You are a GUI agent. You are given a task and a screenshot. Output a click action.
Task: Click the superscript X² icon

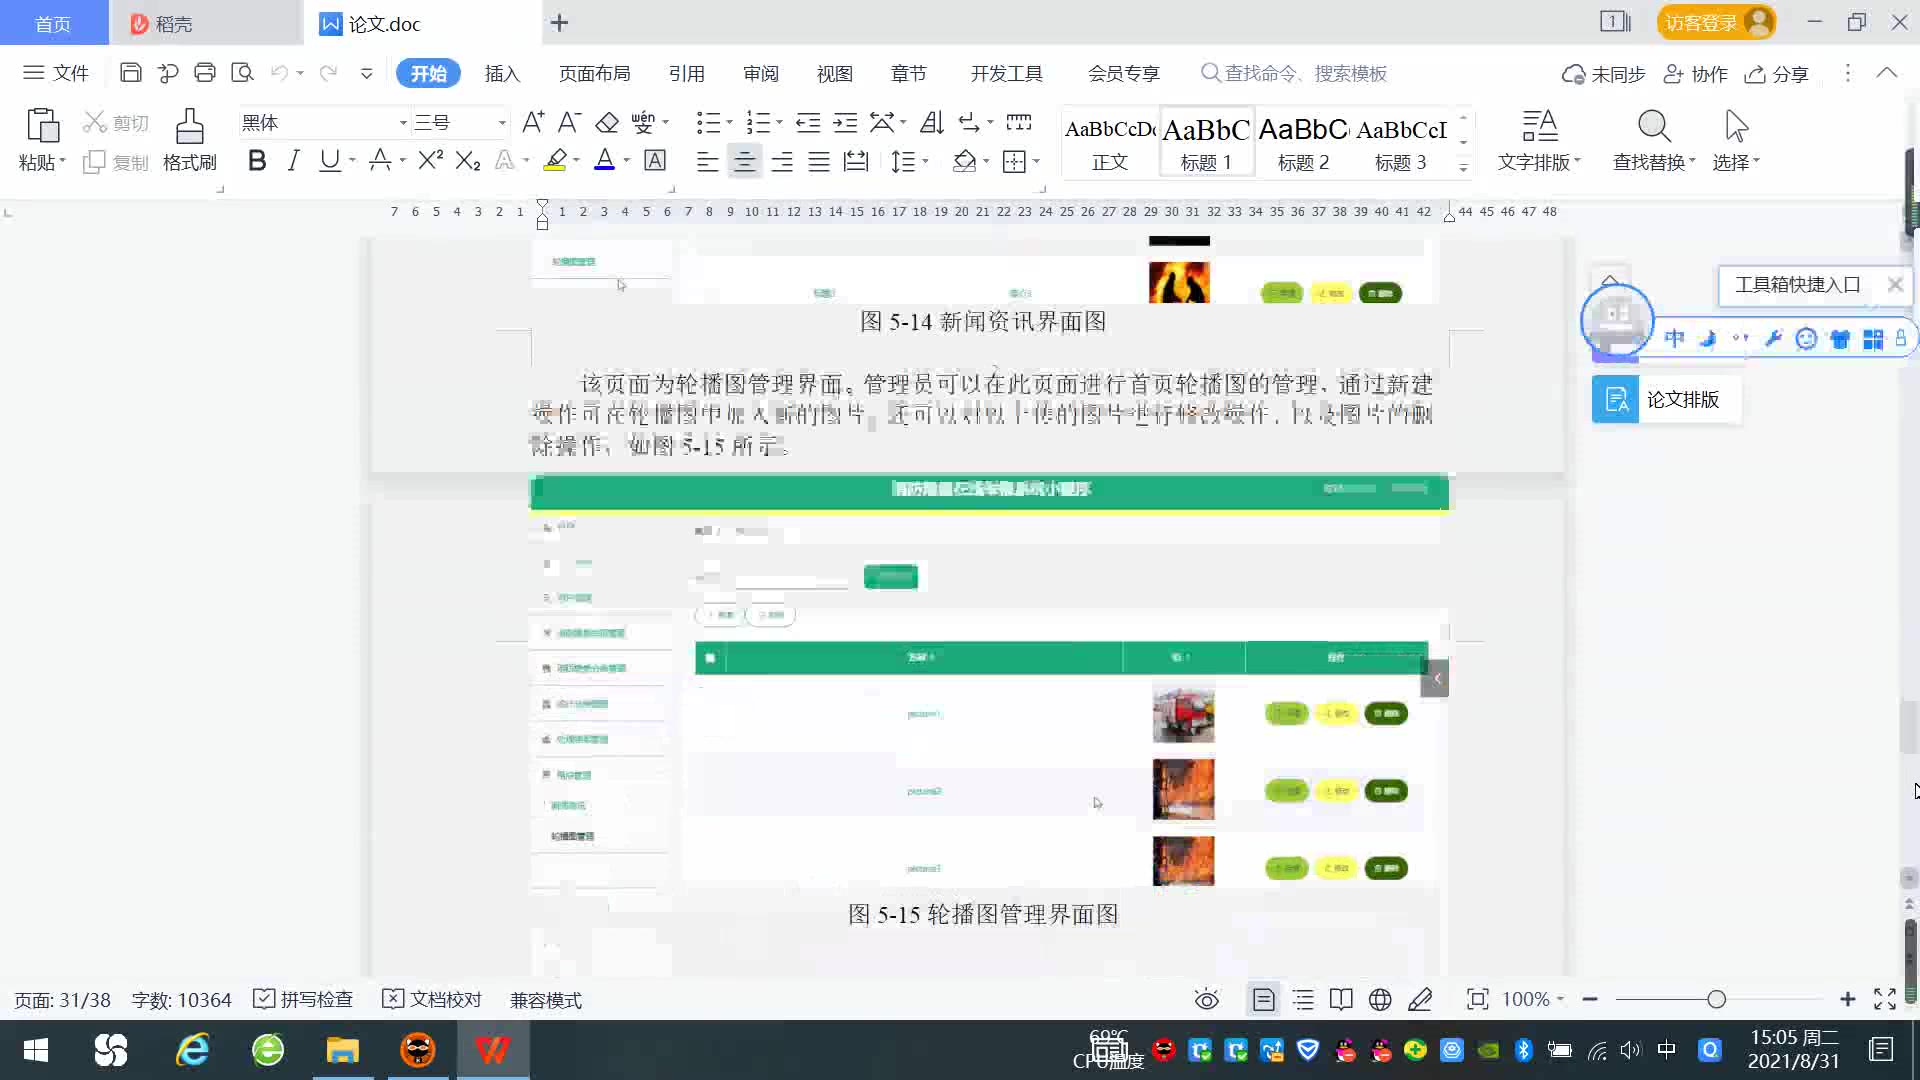430,161
